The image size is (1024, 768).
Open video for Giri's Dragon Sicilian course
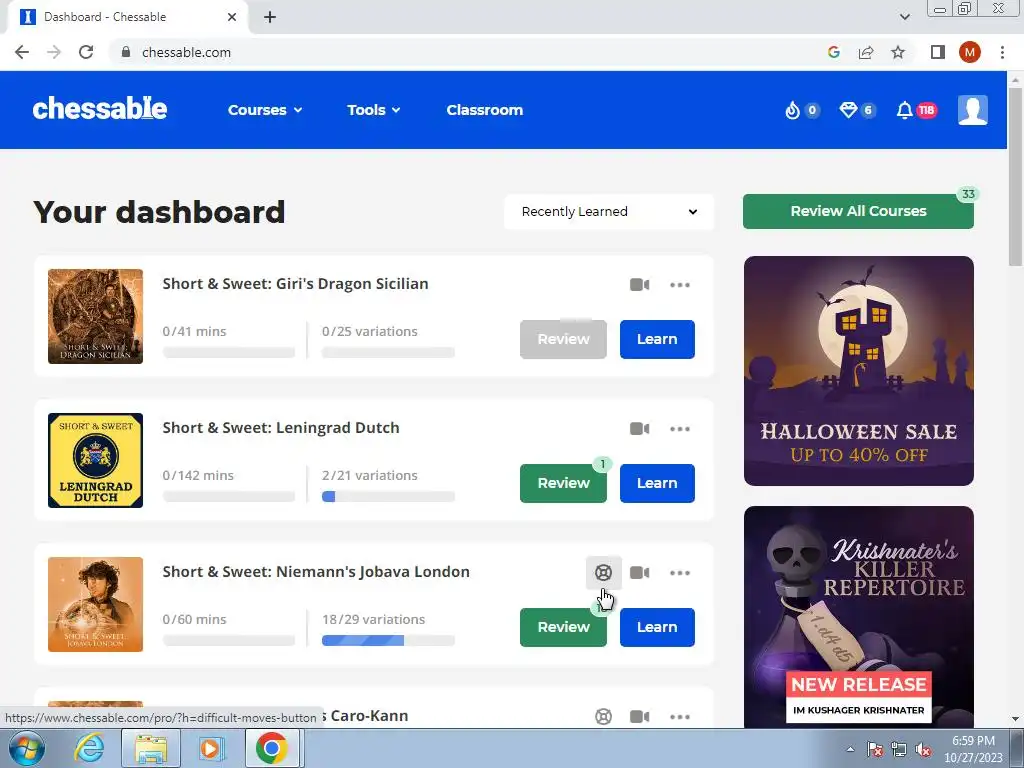pos(639,285)
